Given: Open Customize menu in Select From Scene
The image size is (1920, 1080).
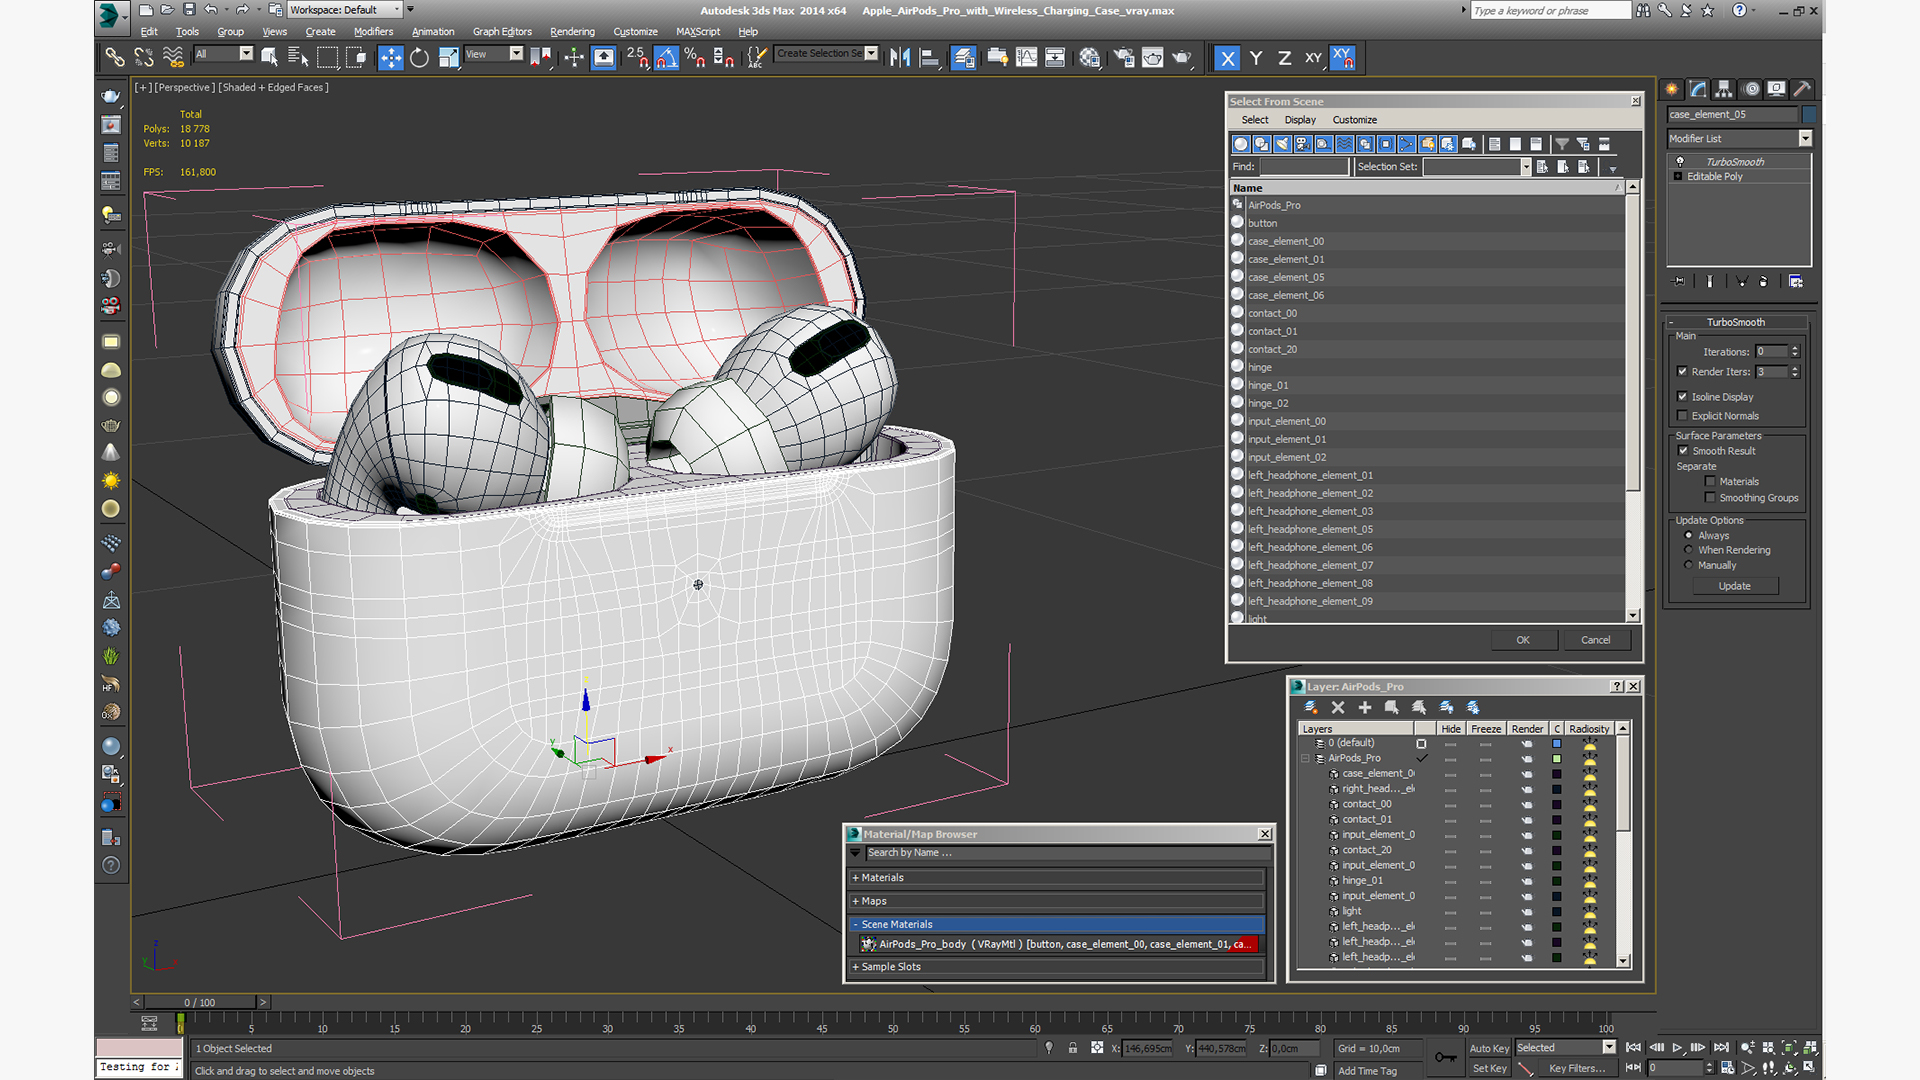Looking at the screenshot, I should [x=1354, y=120].
